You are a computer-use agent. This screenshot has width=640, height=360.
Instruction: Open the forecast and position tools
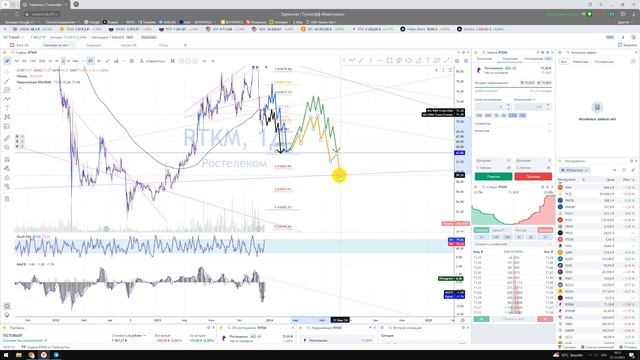[7, 127]
